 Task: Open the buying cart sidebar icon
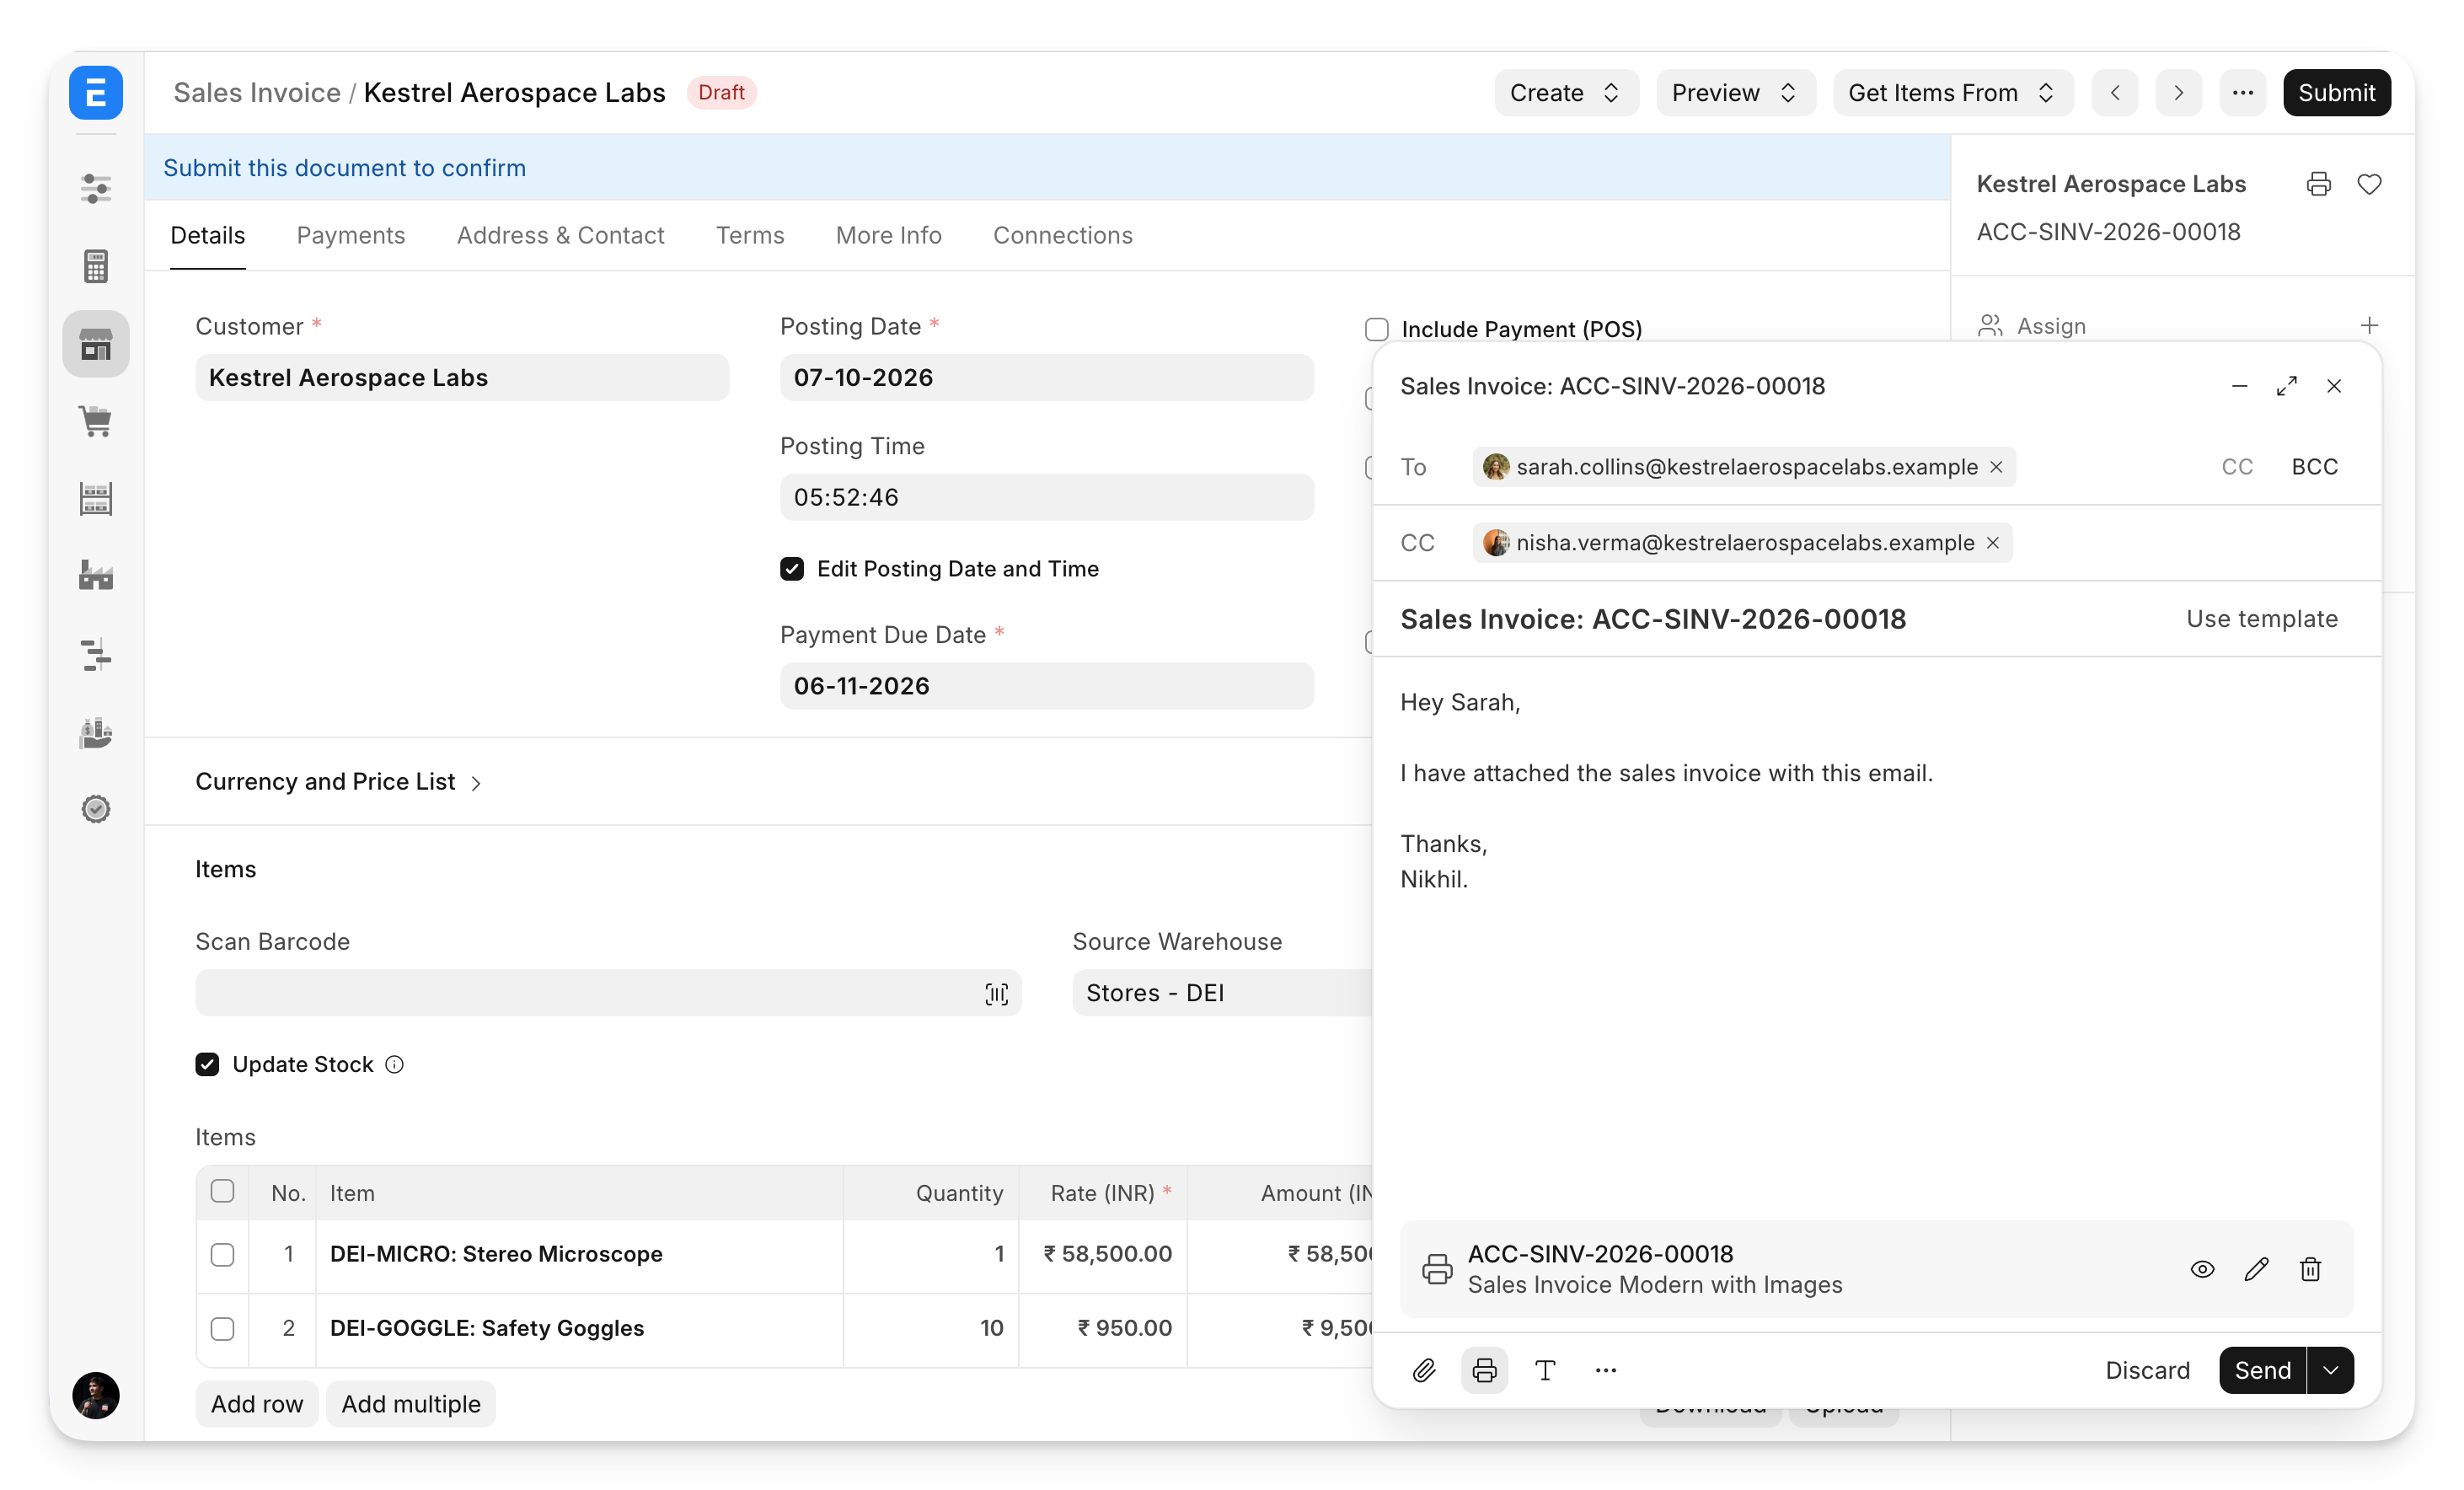pyautogui.click(x=96, y=421)
